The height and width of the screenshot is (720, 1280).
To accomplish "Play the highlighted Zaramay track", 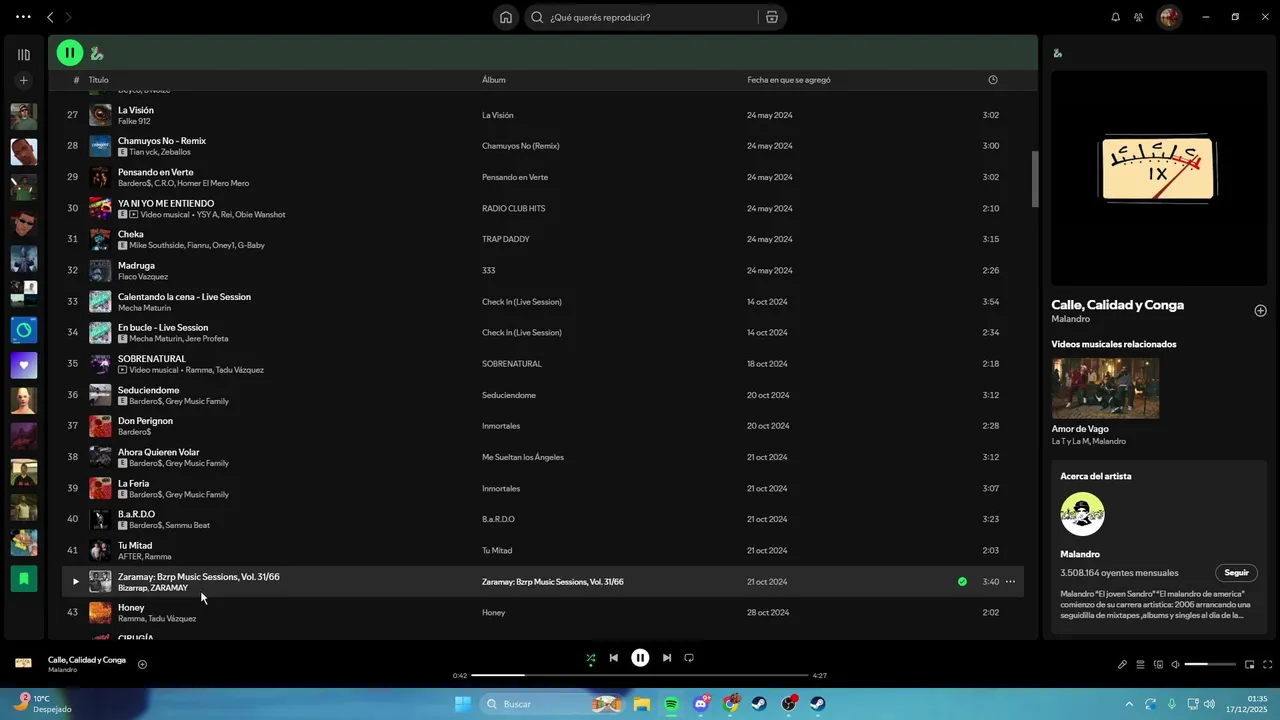I will [x=75, y=582].
